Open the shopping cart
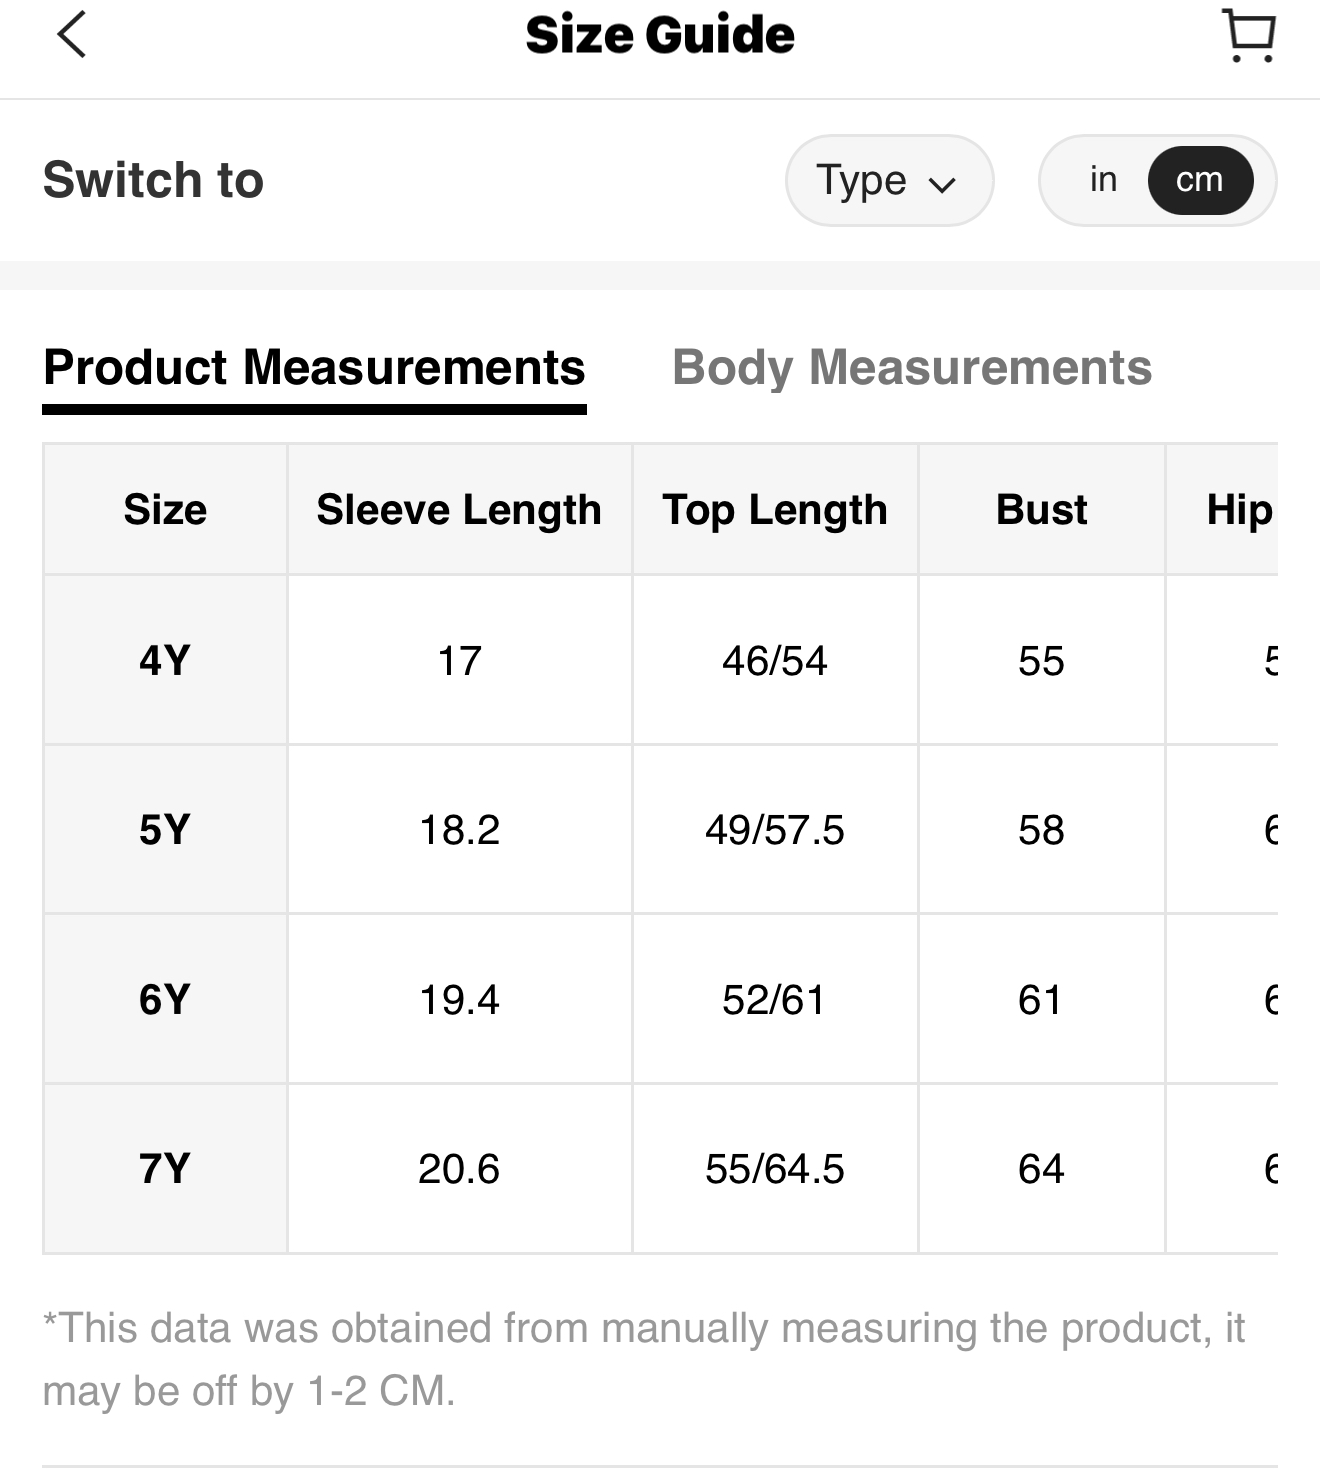The height and width of the screenshot is (1471, 1320). 1249,36
